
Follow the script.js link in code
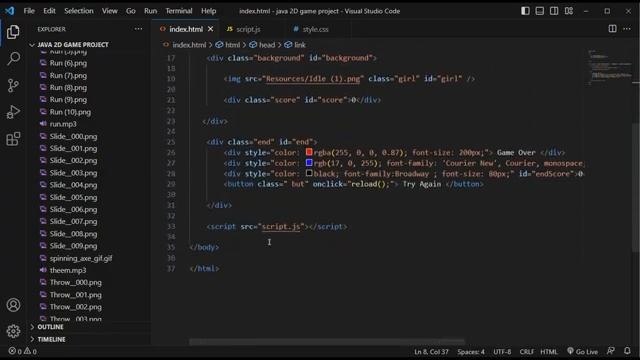281,226
